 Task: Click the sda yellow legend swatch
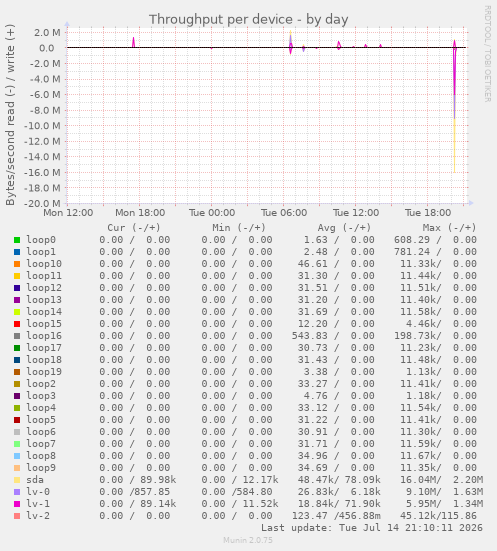click(x=17, y=480)
